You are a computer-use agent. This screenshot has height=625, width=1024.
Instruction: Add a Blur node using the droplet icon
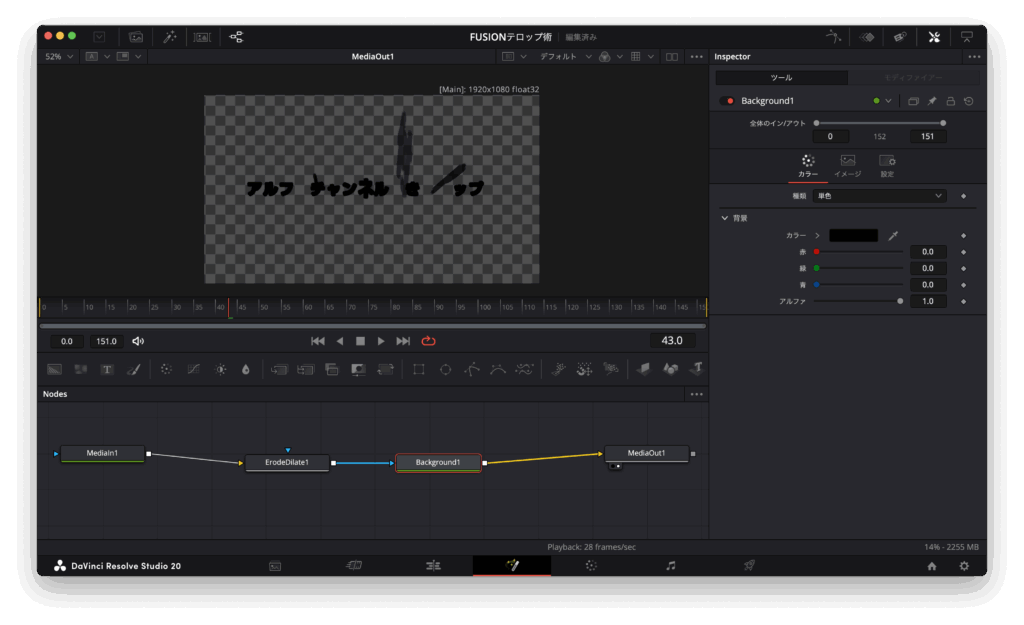click(x=246, y=369)
